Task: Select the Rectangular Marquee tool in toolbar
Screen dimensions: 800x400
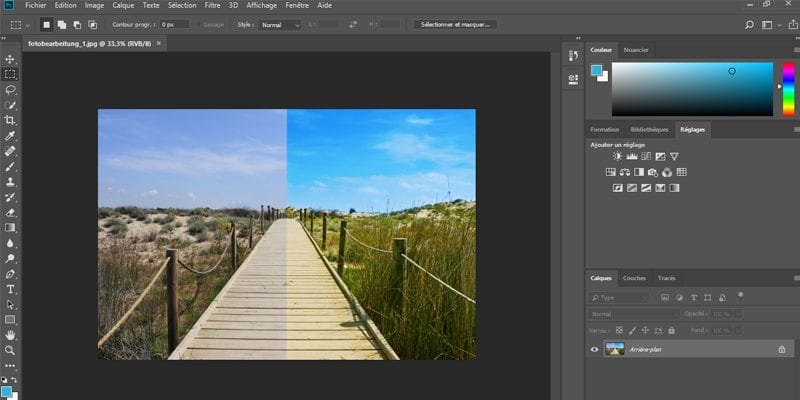Action: click(x=10, y=74)
